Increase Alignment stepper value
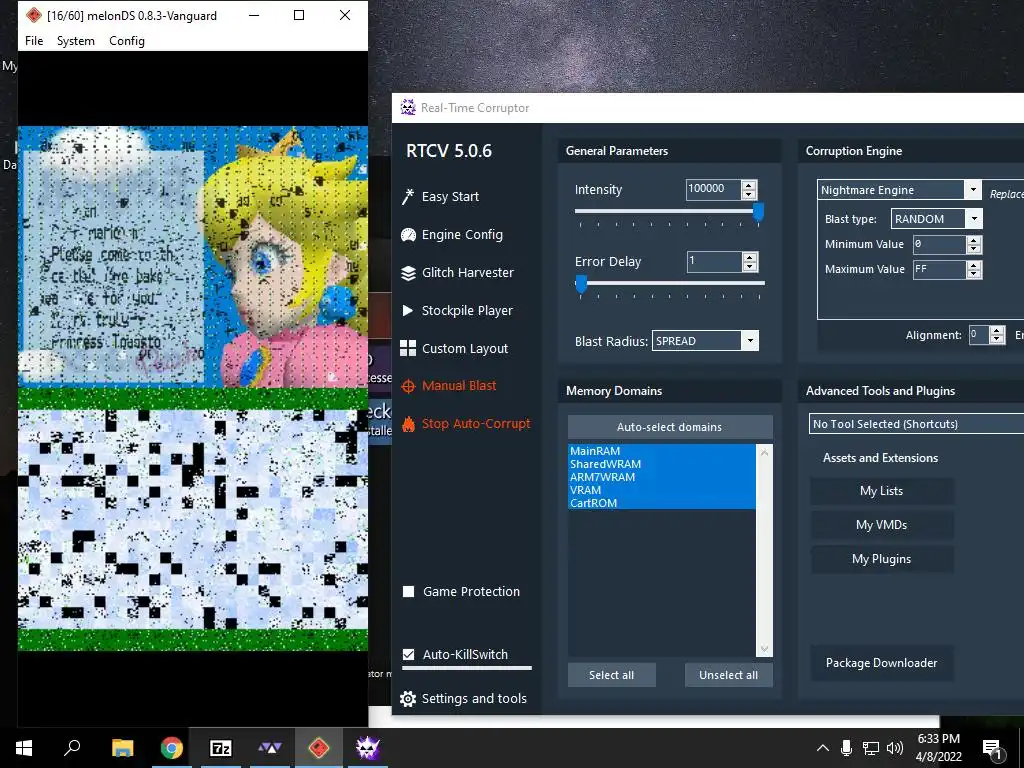 tap(997, 330)
